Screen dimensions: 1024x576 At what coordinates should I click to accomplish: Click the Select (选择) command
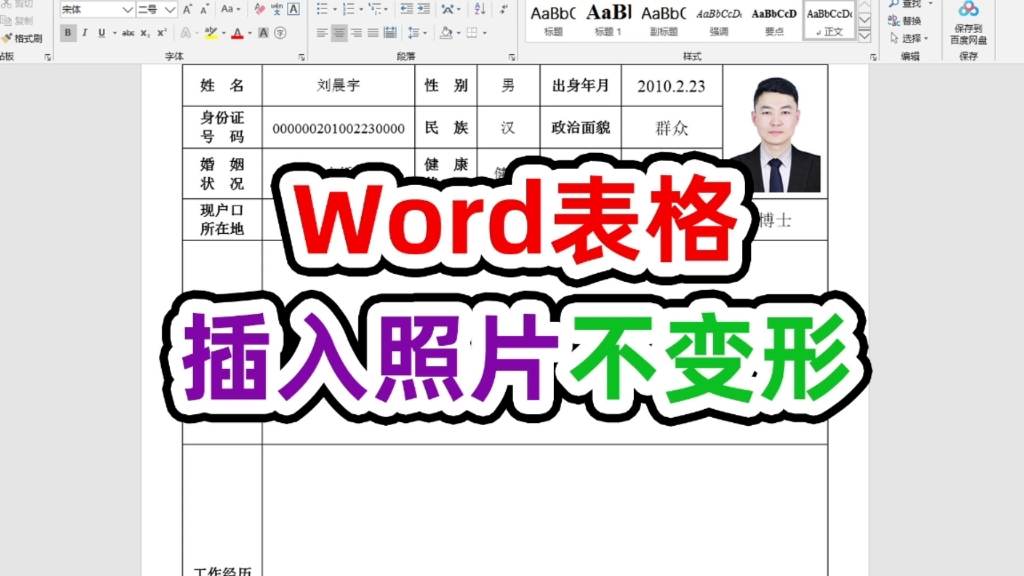pyautogui.click(x=910, y=38)
